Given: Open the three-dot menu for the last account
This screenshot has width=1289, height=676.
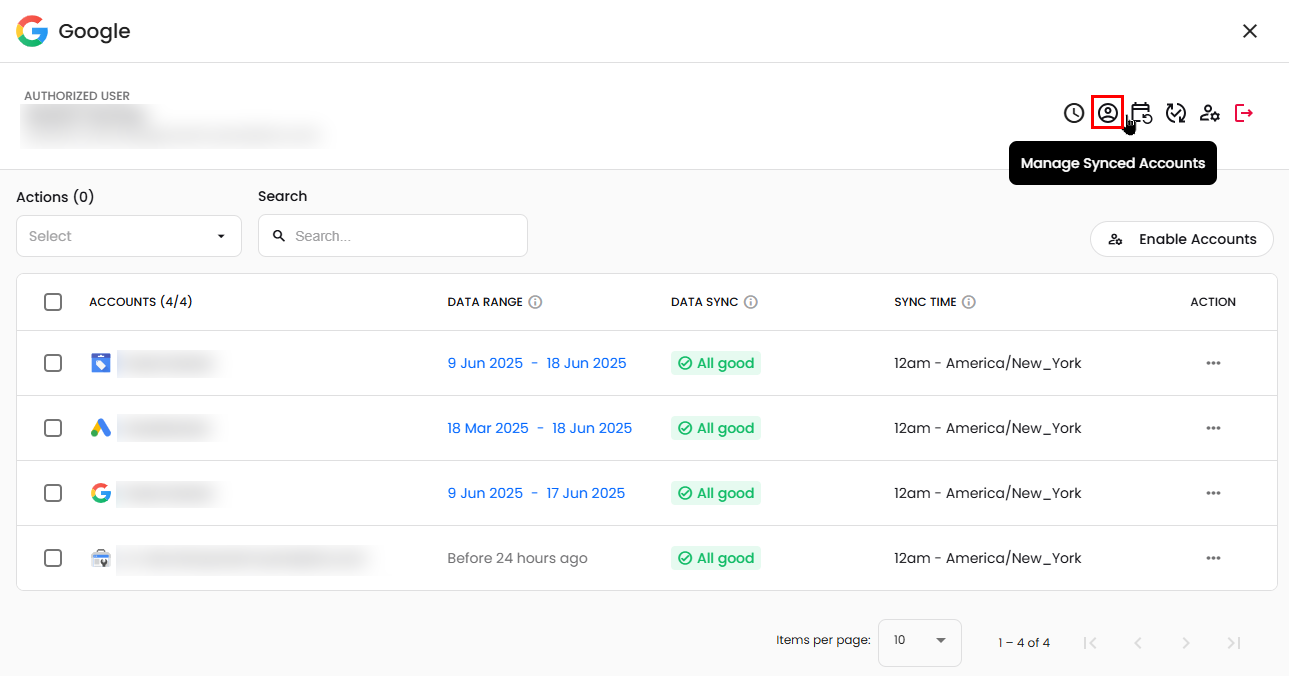Looking at the screenshot, I should click(x=1213, y=558).
